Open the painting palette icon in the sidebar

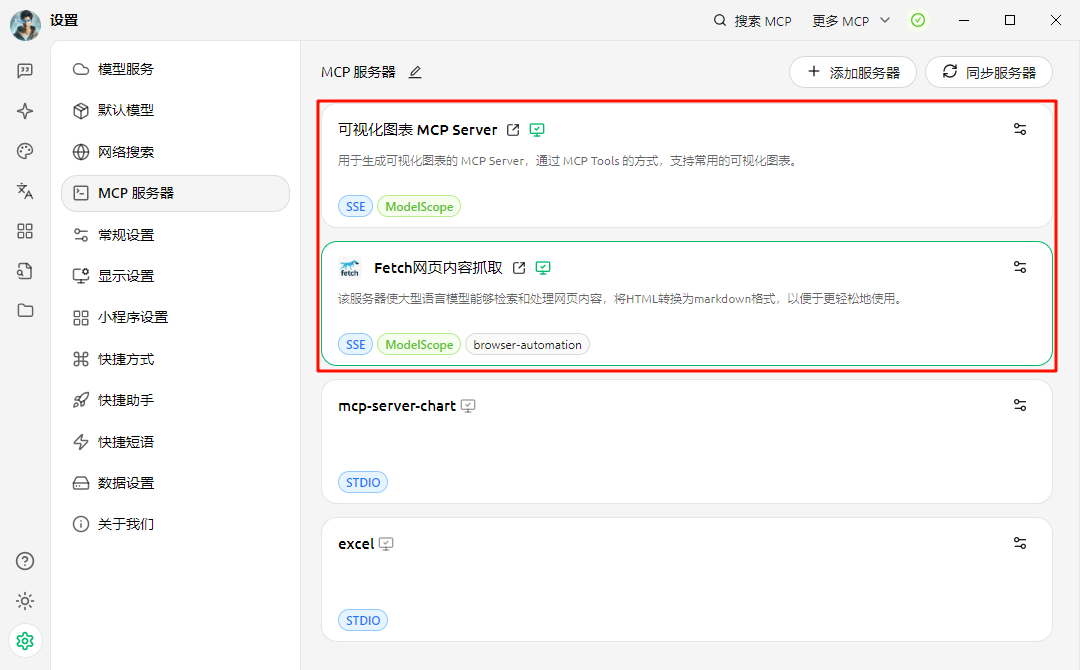pyautogui.click(x=24, y=151)
